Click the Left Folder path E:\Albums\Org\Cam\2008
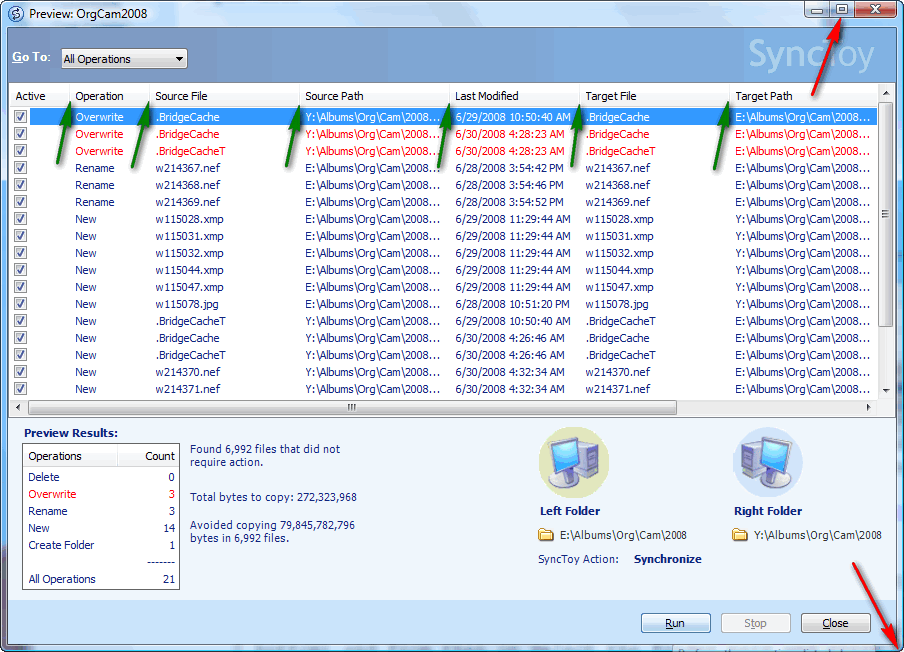 623,536
